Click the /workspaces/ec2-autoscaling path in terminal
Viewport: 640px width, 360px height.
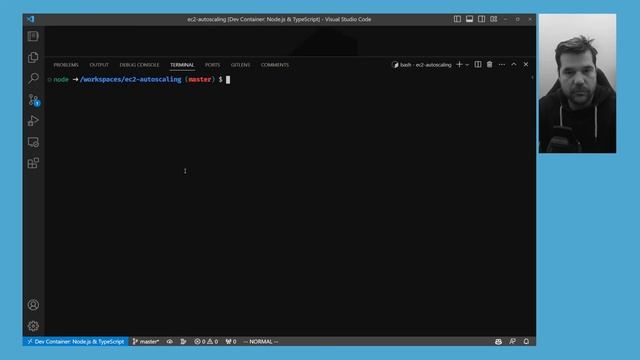(131, 79)
